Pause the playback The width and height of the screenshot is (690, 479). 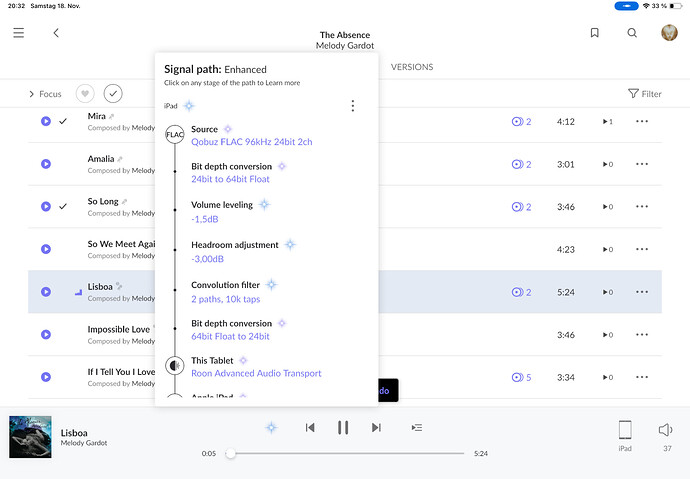pos(343,428)
